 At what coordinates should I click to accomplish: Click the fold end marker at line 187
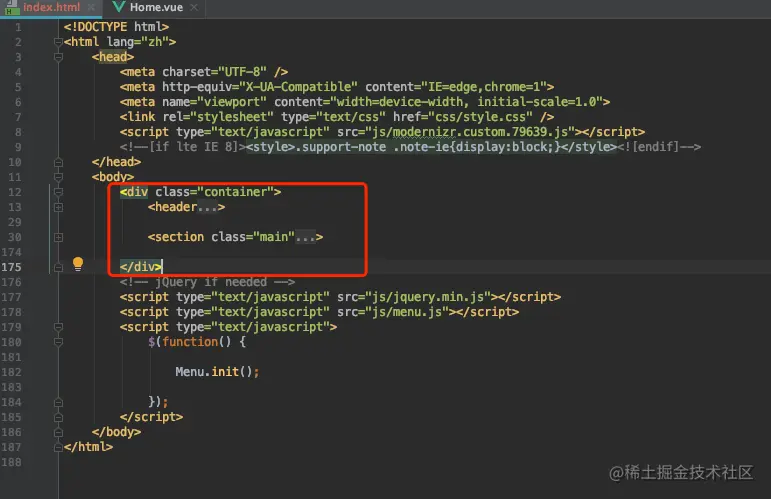click(x=58, y=447)
